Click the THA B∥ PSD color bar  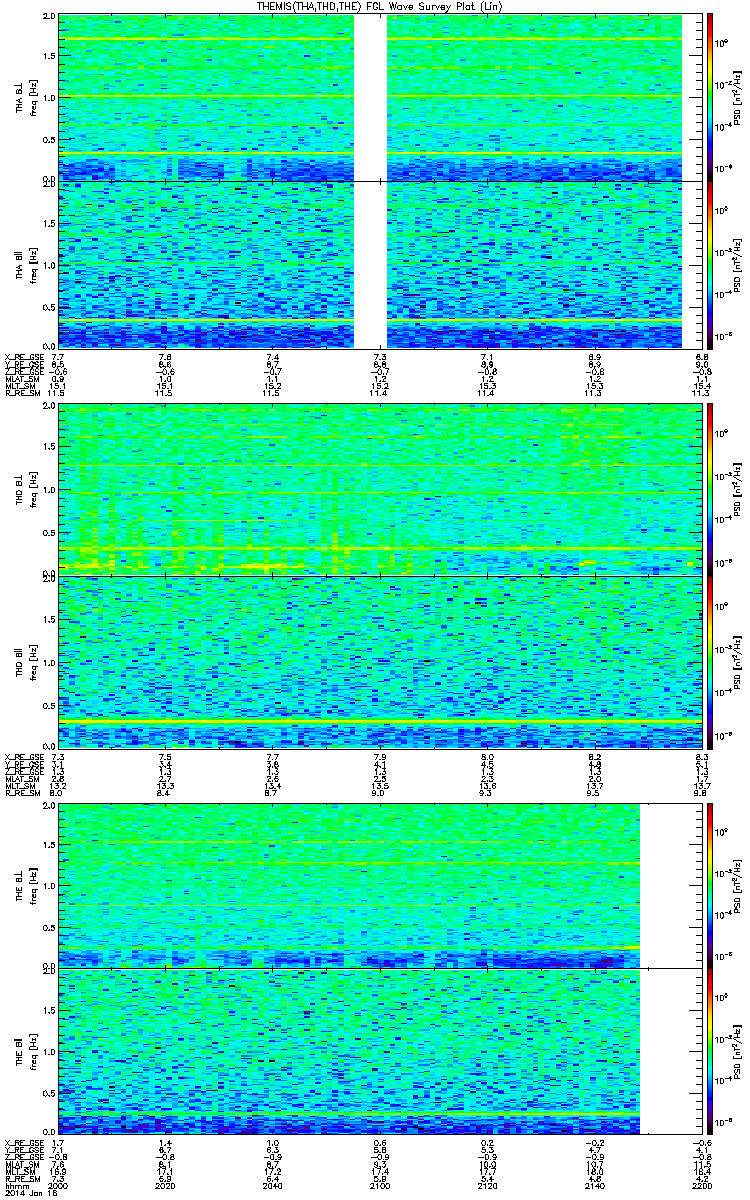click(x=711, y=264)
